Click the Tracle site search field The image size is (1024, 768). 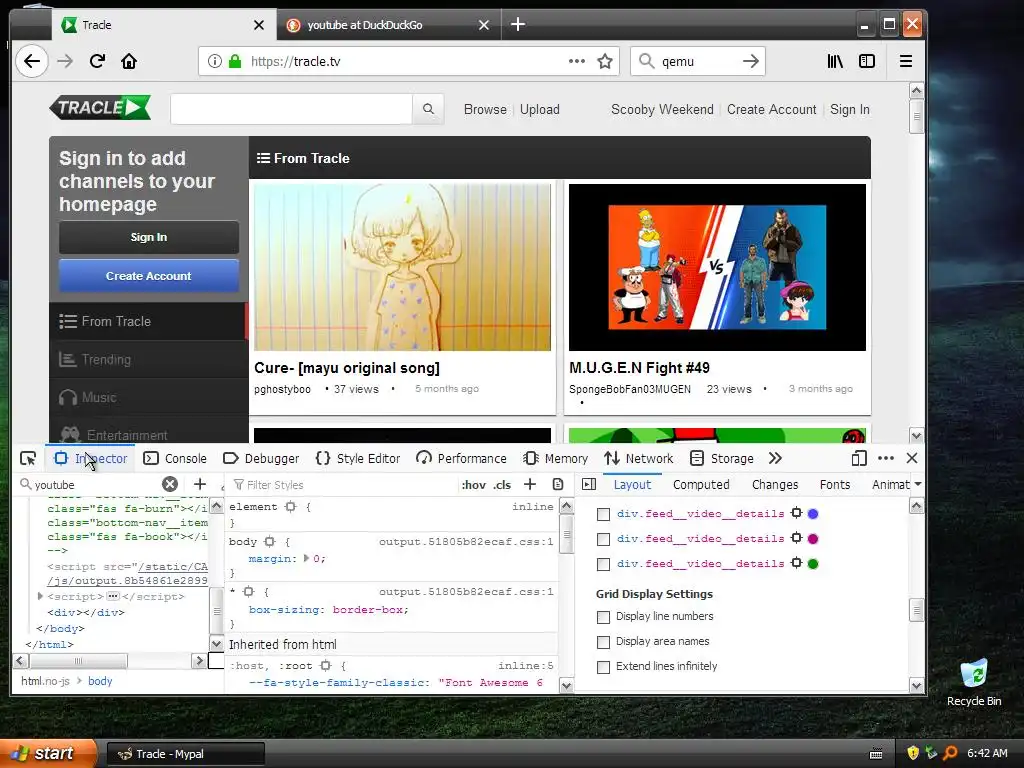[291, 109]
